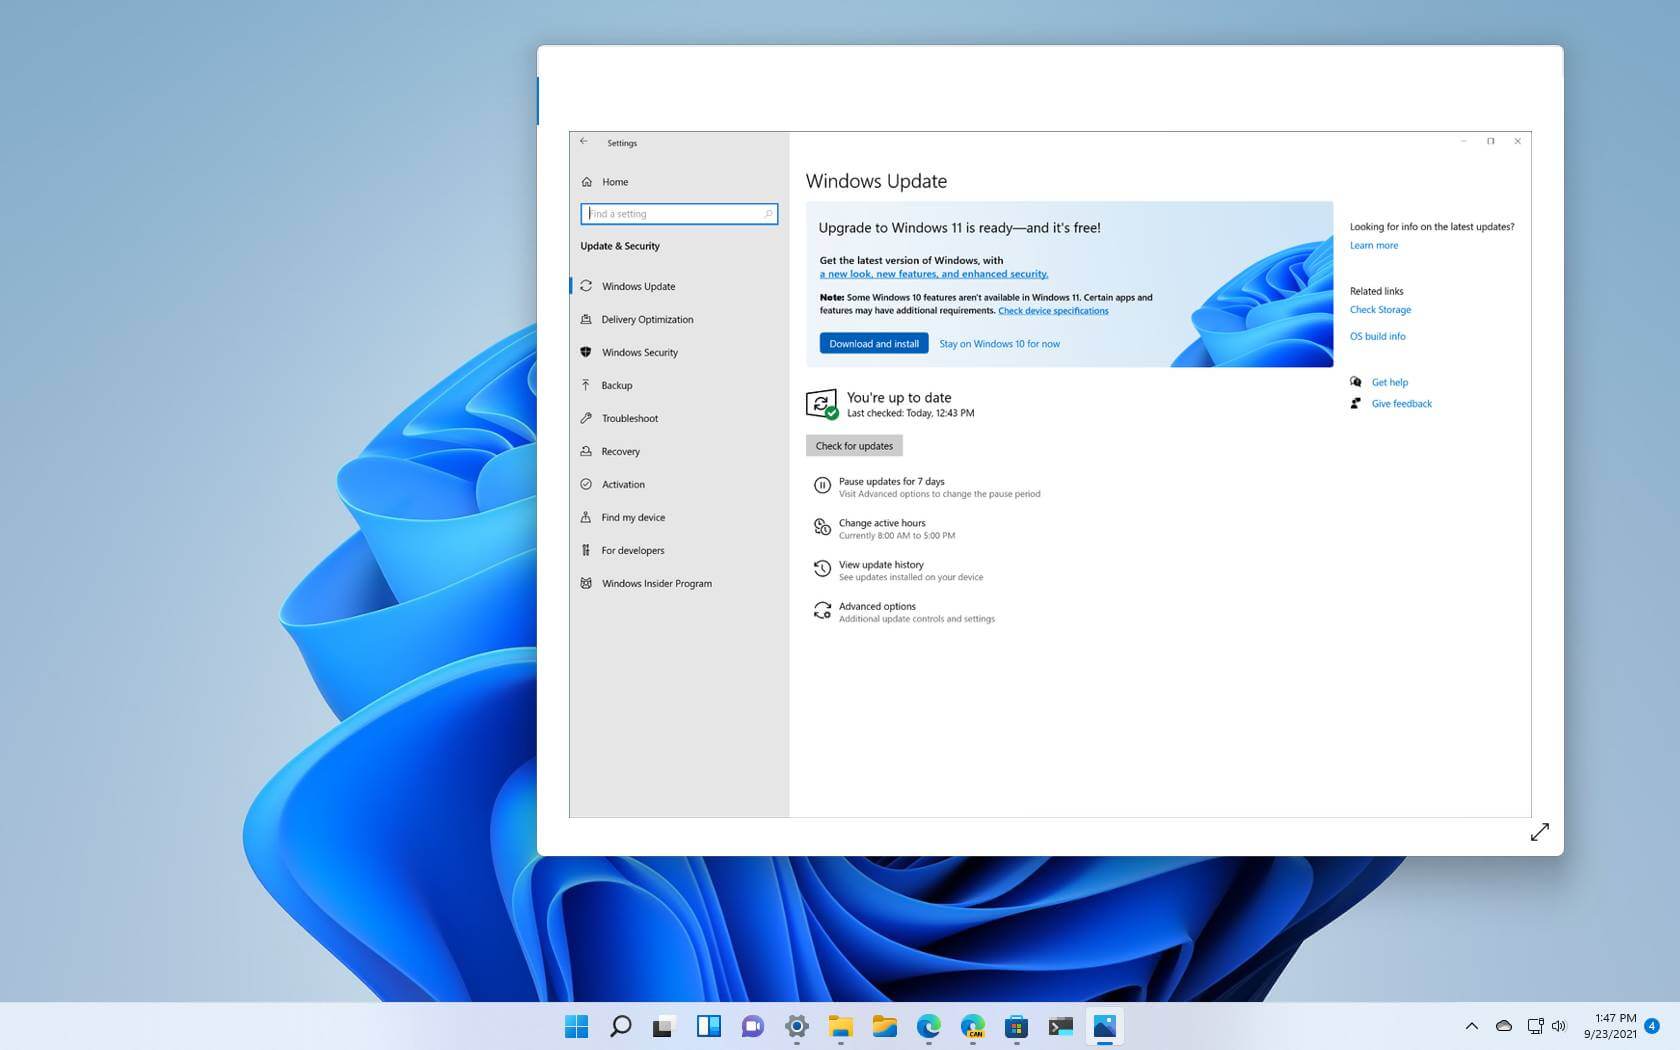Open Microsoft Edge on taskbar

pos(929,1026)
